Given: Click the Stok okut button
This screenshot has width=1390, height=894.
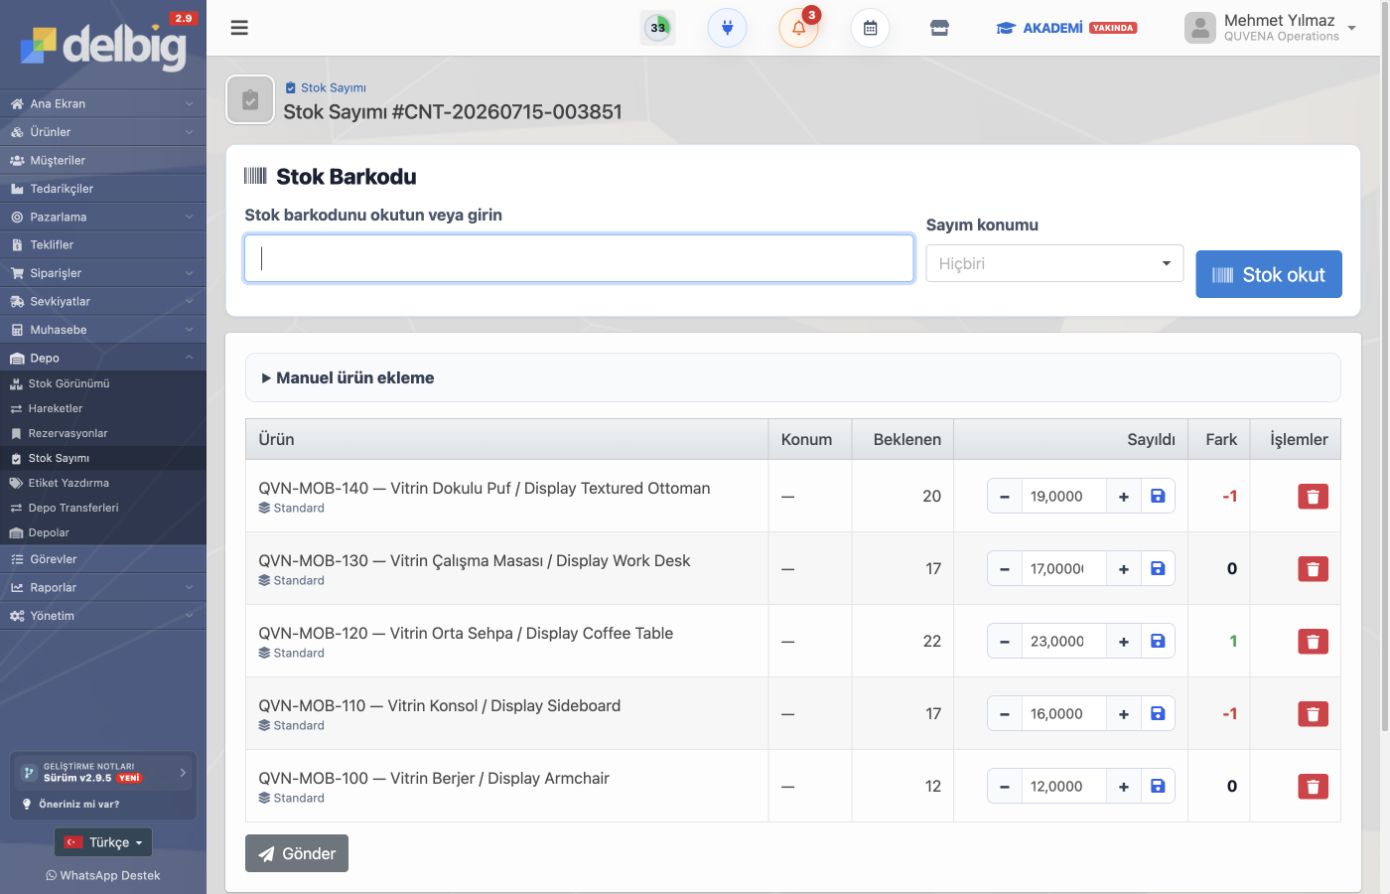Looking at the screenshot, I should click(1268, 274).
